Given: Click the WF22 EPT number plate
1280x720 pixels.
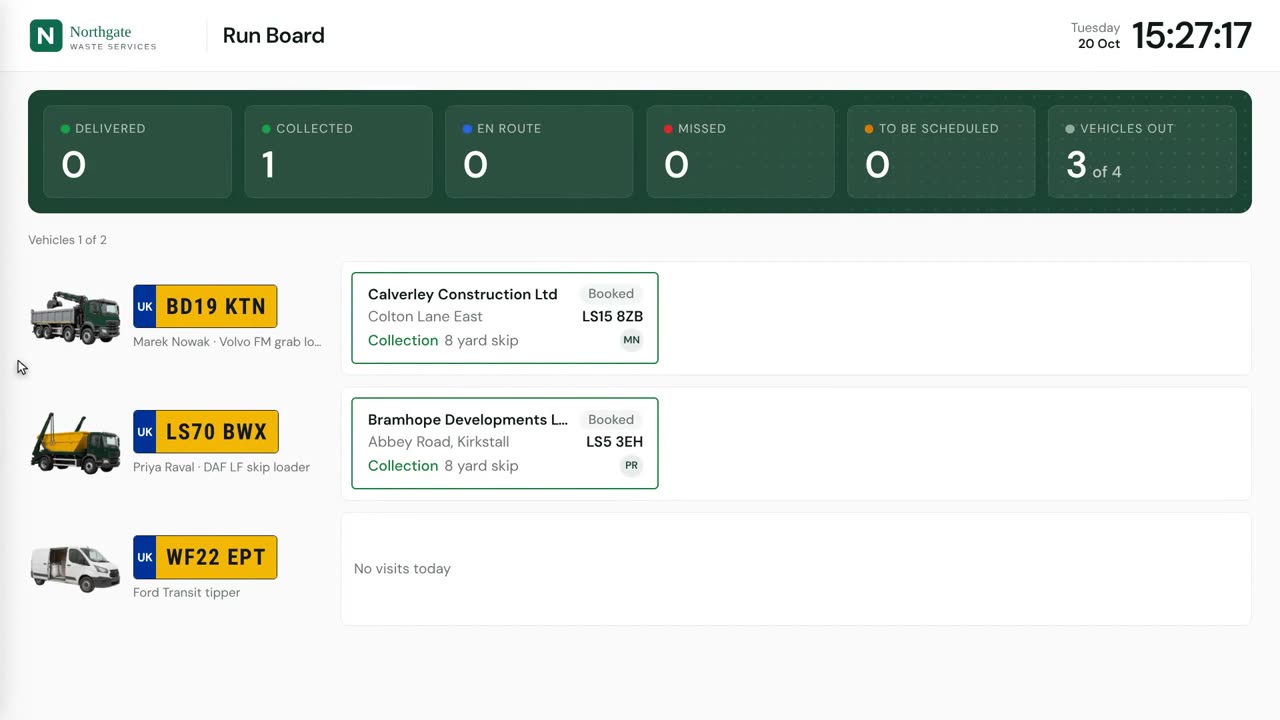Looking at the screenshot, I should [205, 557].
